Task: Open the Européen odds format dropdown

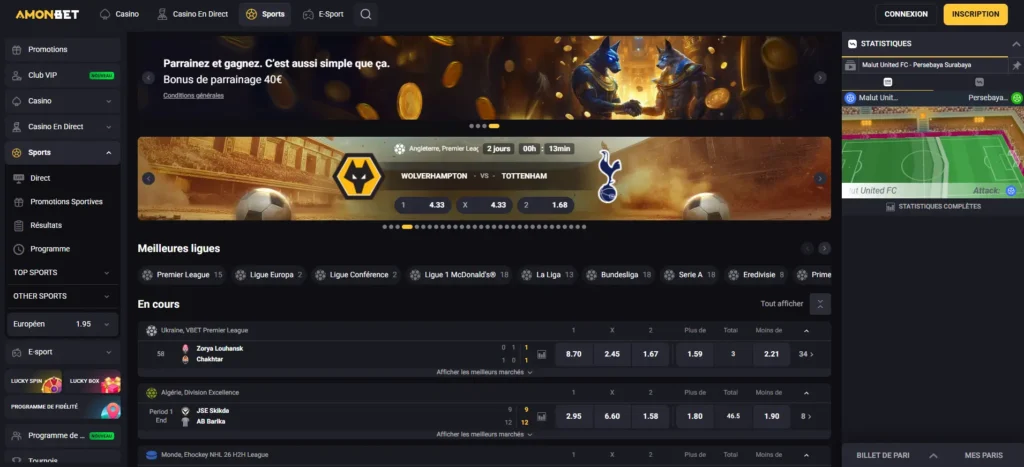Action: pyautogui.click(x=63, y=324)
